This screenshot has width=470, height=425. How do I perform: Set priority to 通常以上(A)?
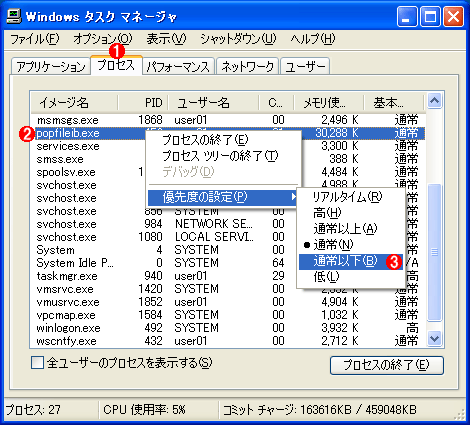tap(351, 229)
